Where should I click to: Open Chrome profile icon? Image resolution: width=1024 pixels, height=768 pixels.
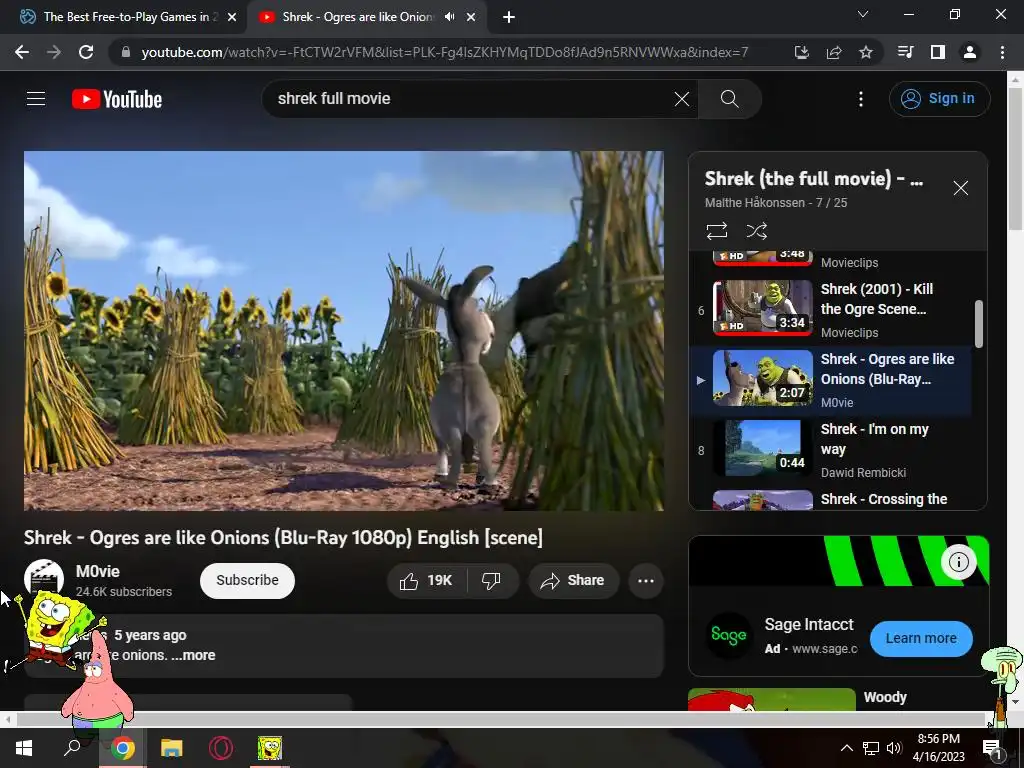[970, 52]
